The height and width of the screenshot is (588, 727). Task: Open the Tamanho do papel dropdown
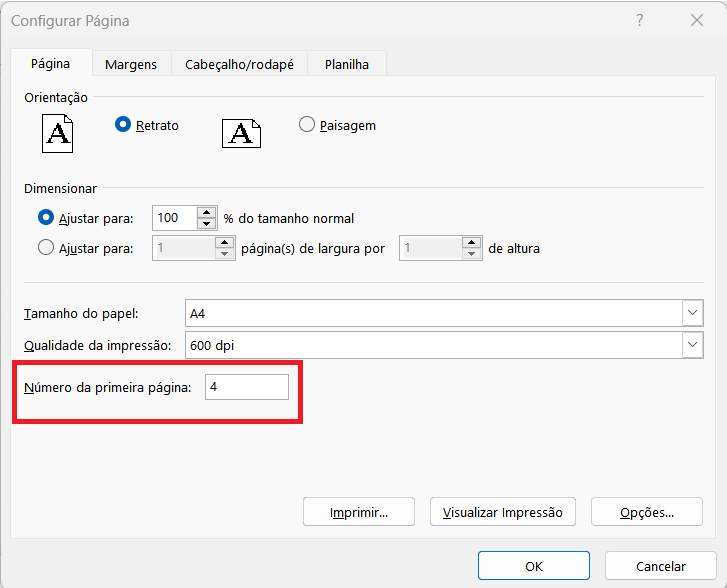click(692, 313)
